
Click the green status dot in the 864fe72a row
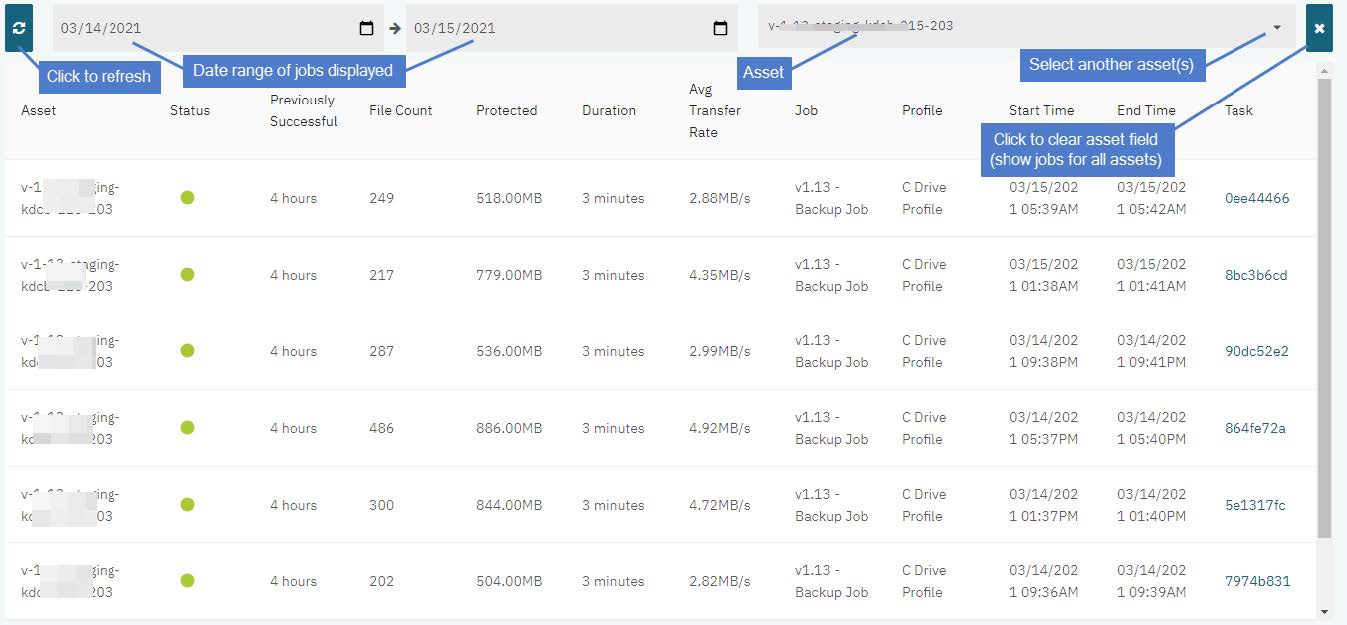(187, 427)
